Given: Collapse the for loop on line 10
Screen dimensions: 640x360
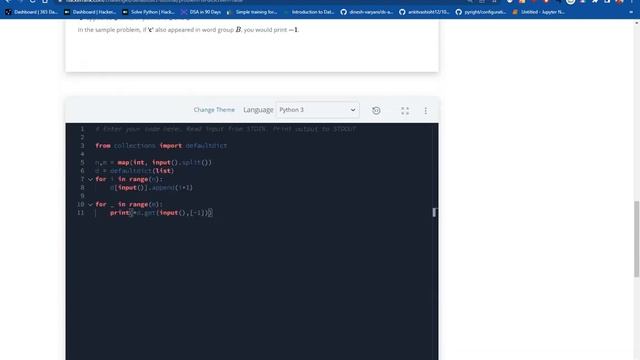Looking at the screenshot, I should [90, 204].
